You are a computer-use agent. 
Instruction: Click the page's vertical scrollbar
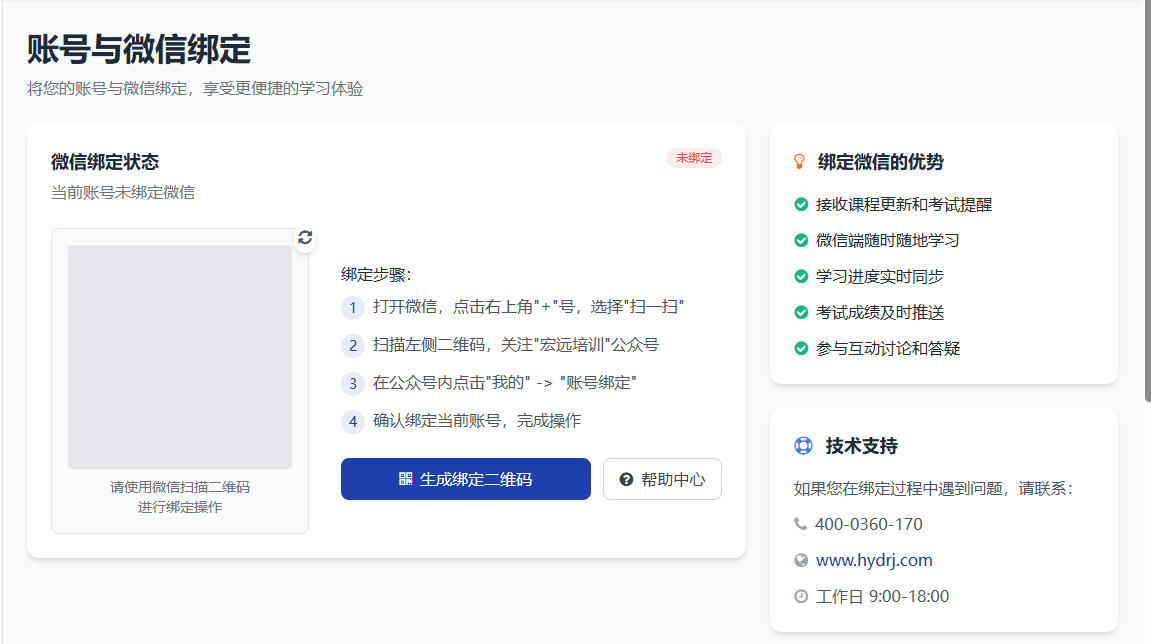tap(1145, 200)
